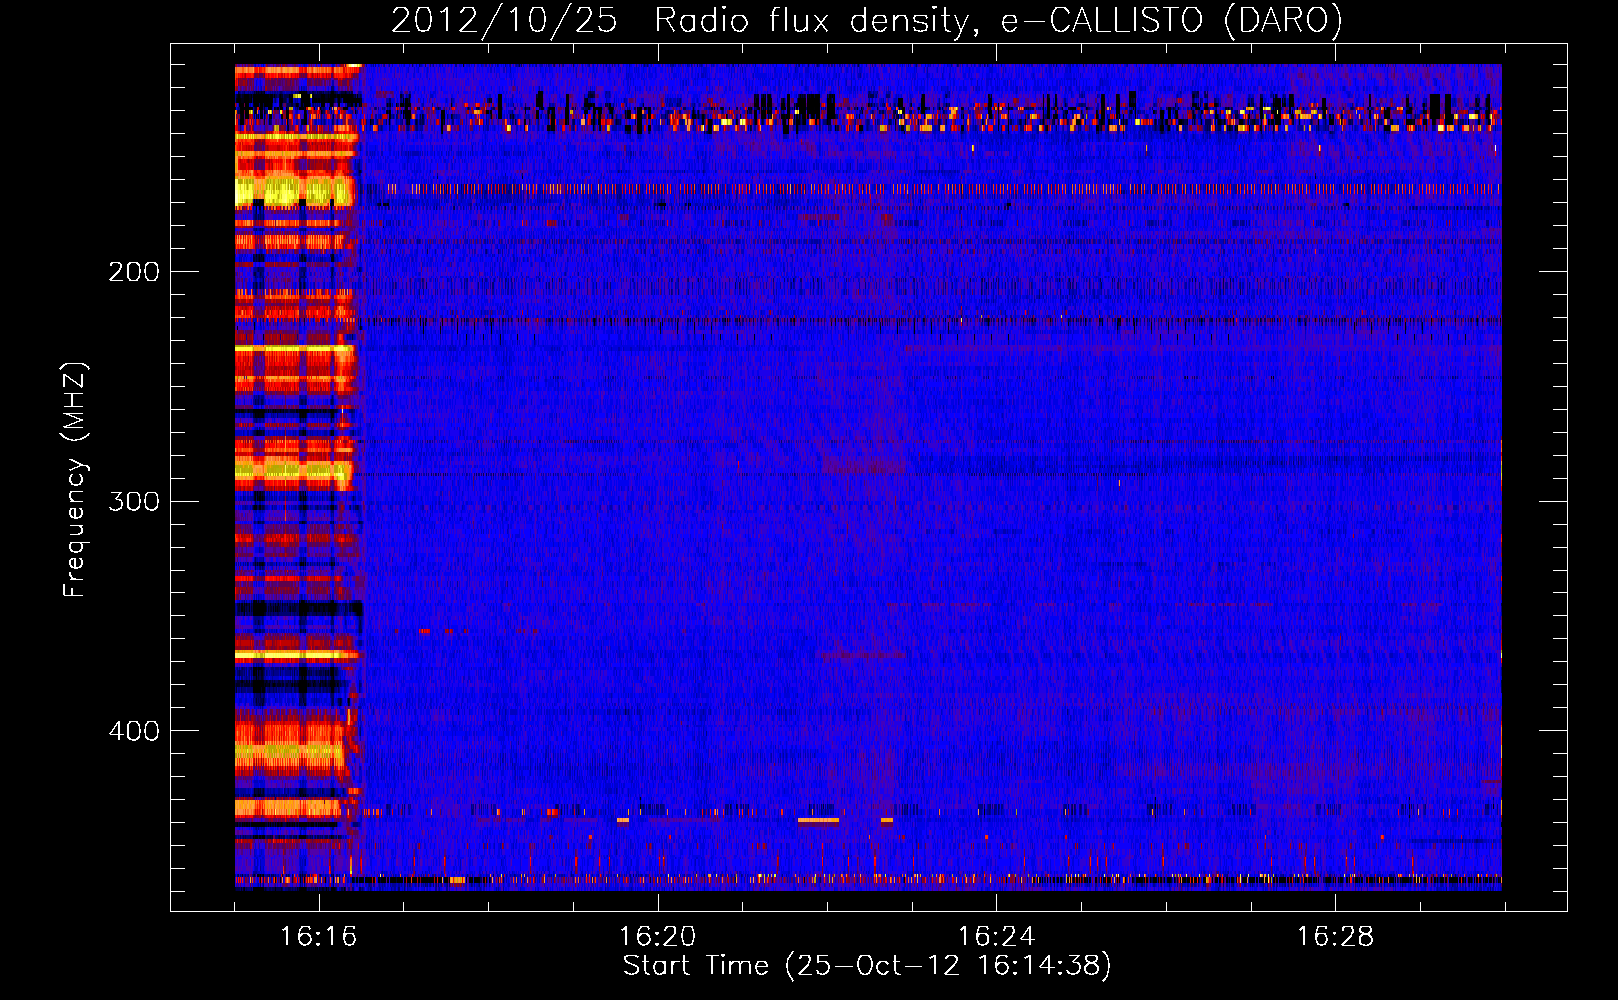The height and width of the screenshot is (1000, 1618).
Task: Click the 400 frequency tick label
Action: point(134,731)
